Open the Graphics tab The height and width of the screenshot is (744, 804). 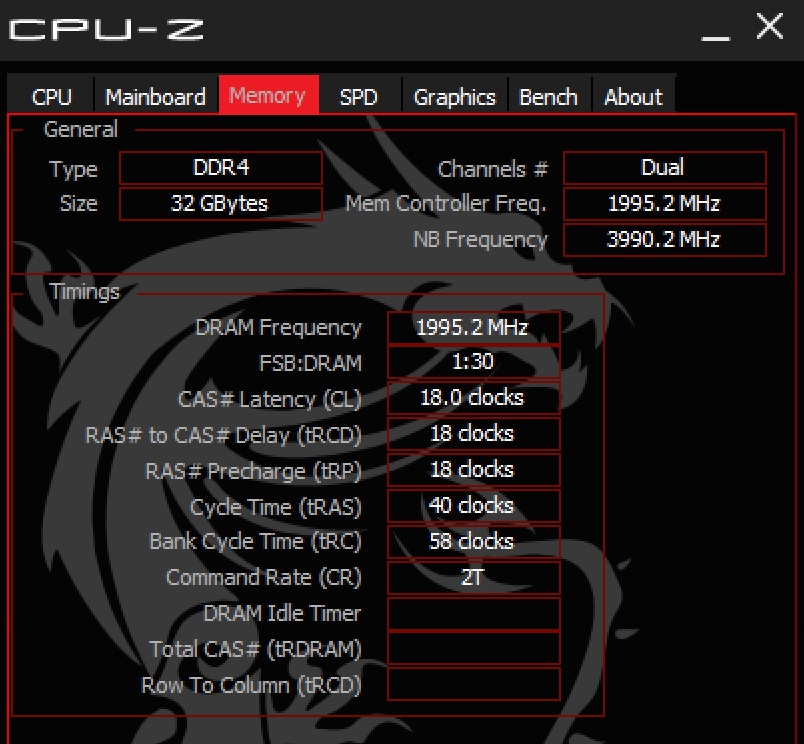pos(454,95)
